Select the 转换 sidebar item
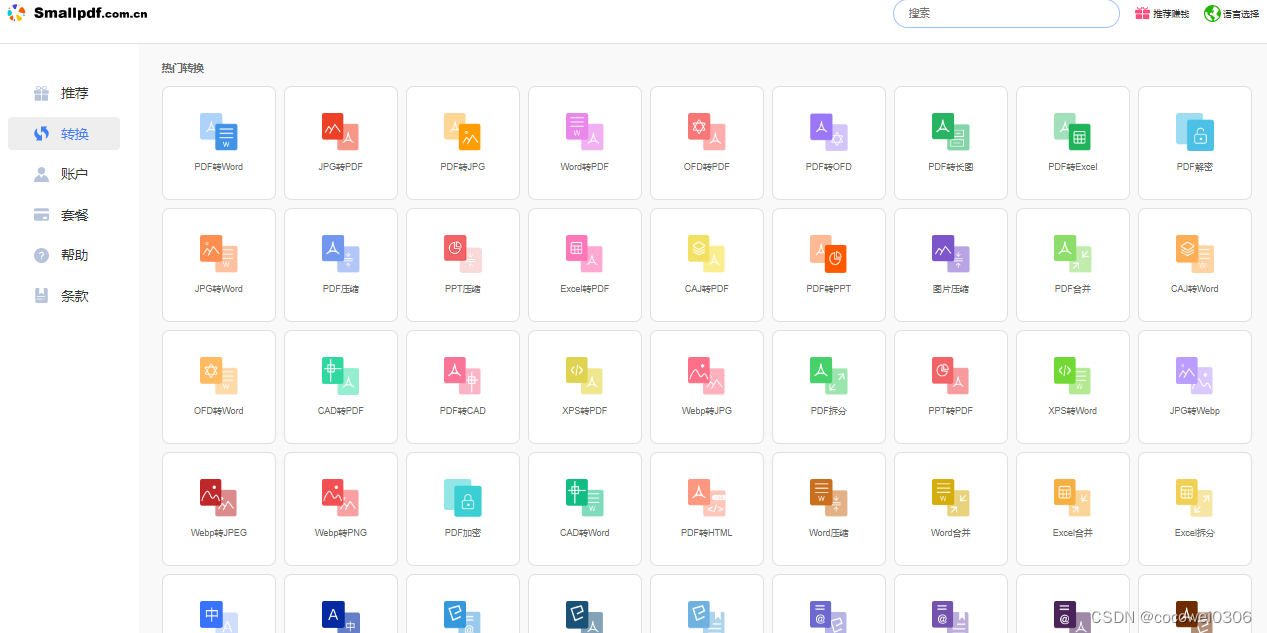This screenshot has height=633, width=1267. point(64,134)
